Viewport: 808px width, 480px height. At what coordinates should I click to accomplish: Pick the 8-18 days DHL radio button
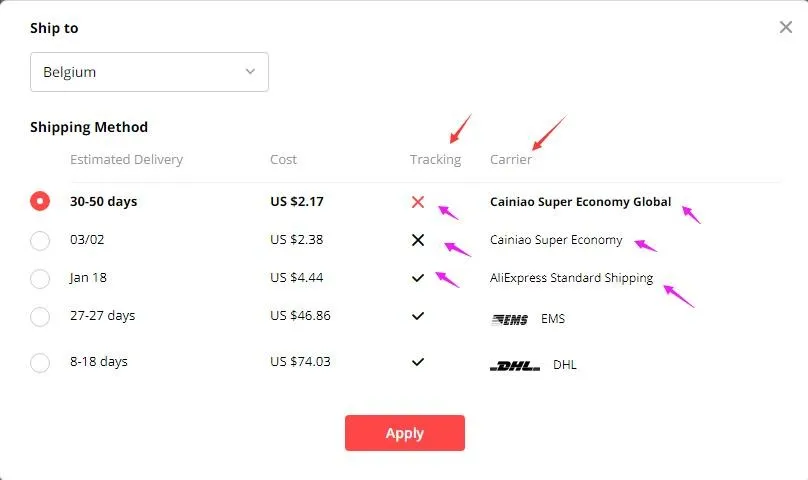point(40,362)
